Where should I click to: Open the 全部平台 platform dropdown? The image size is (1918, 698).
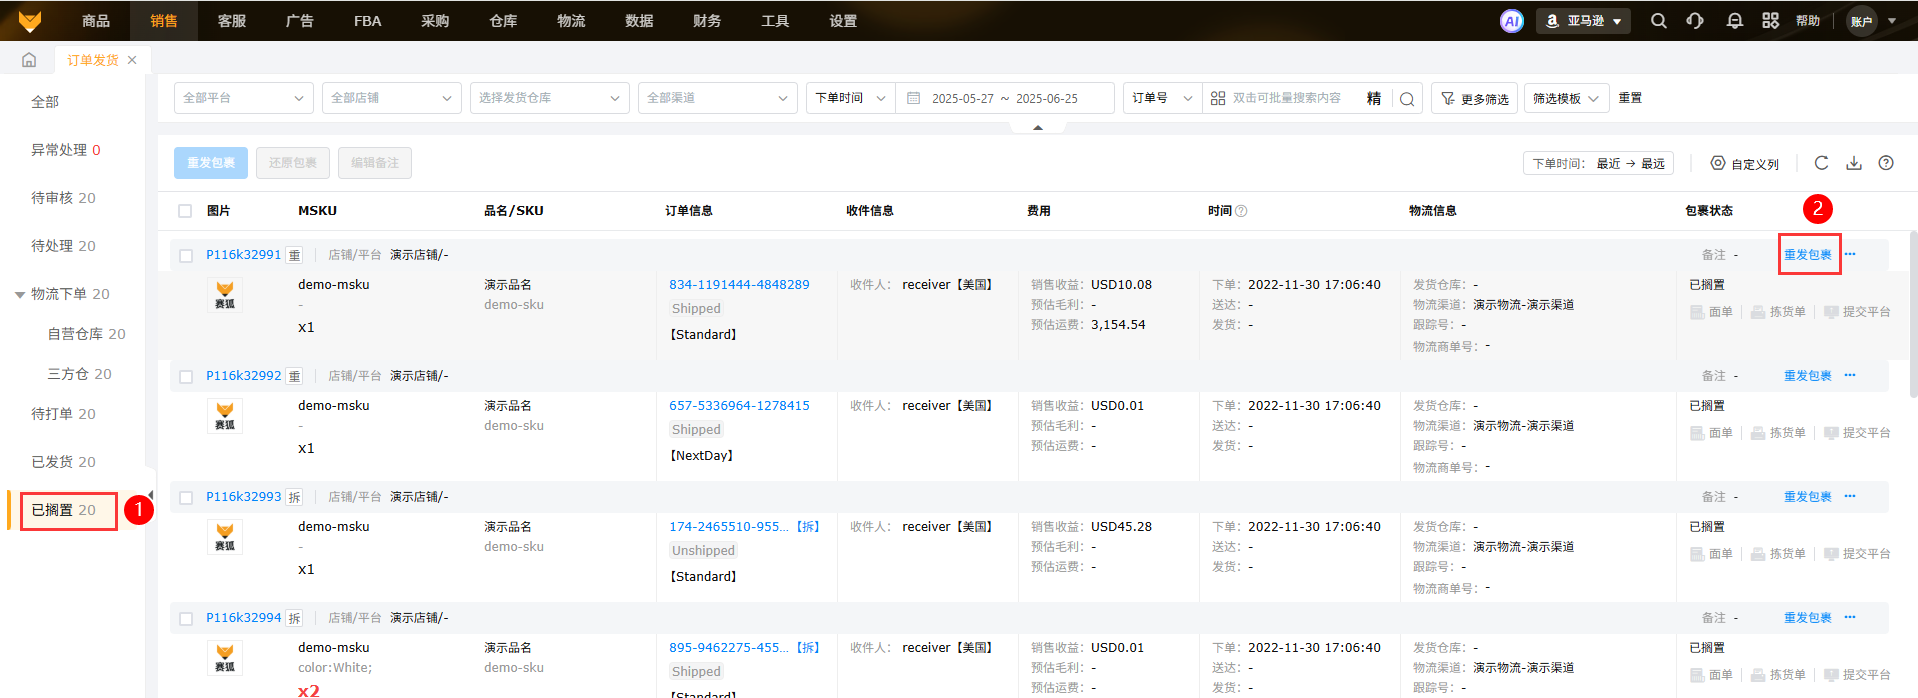pos(243,98)
